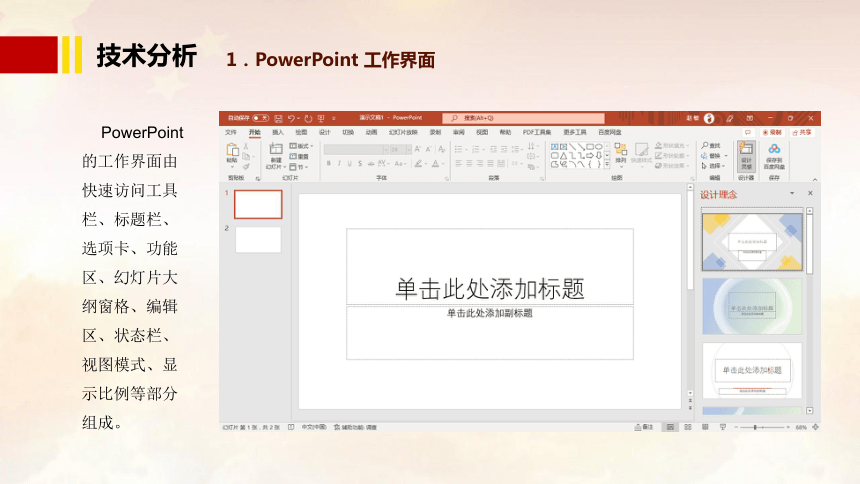Open the Customize Quick Access Toolbar dropdown
The width and height of the screenshot is (860, 484).
(333, 118)
